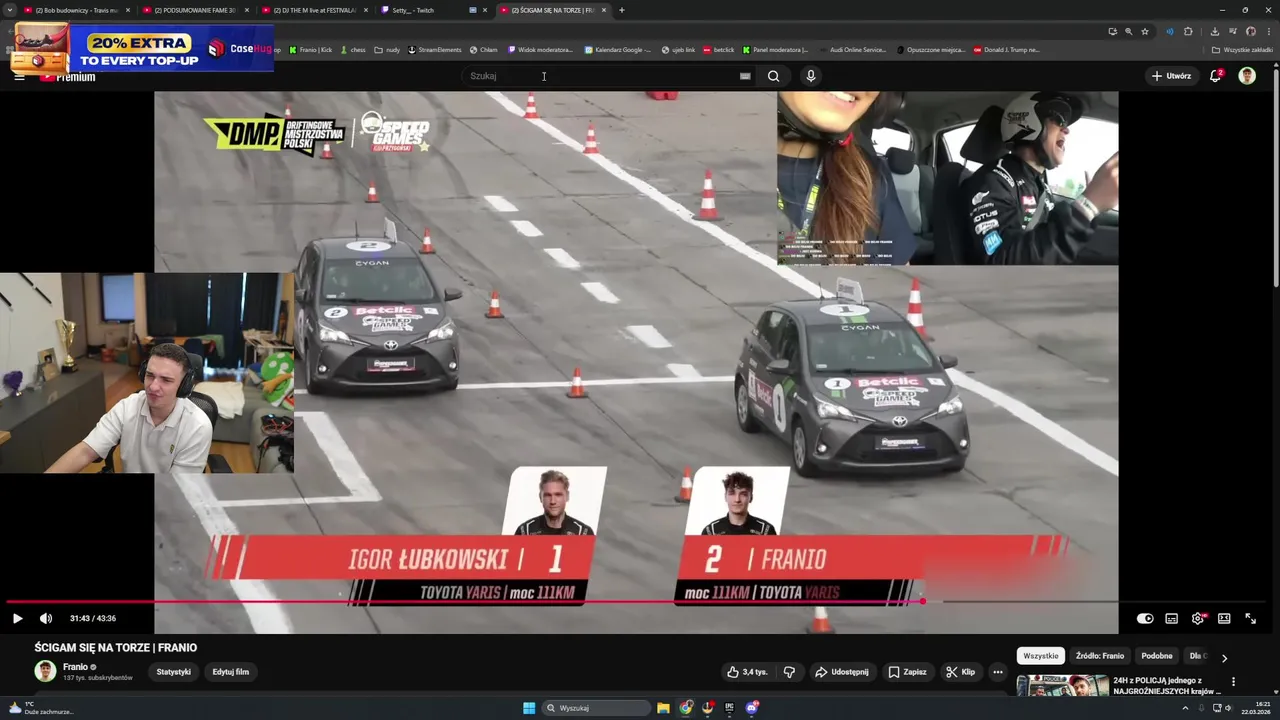Mute the video volume speaker icon

[x=45, y=618]
